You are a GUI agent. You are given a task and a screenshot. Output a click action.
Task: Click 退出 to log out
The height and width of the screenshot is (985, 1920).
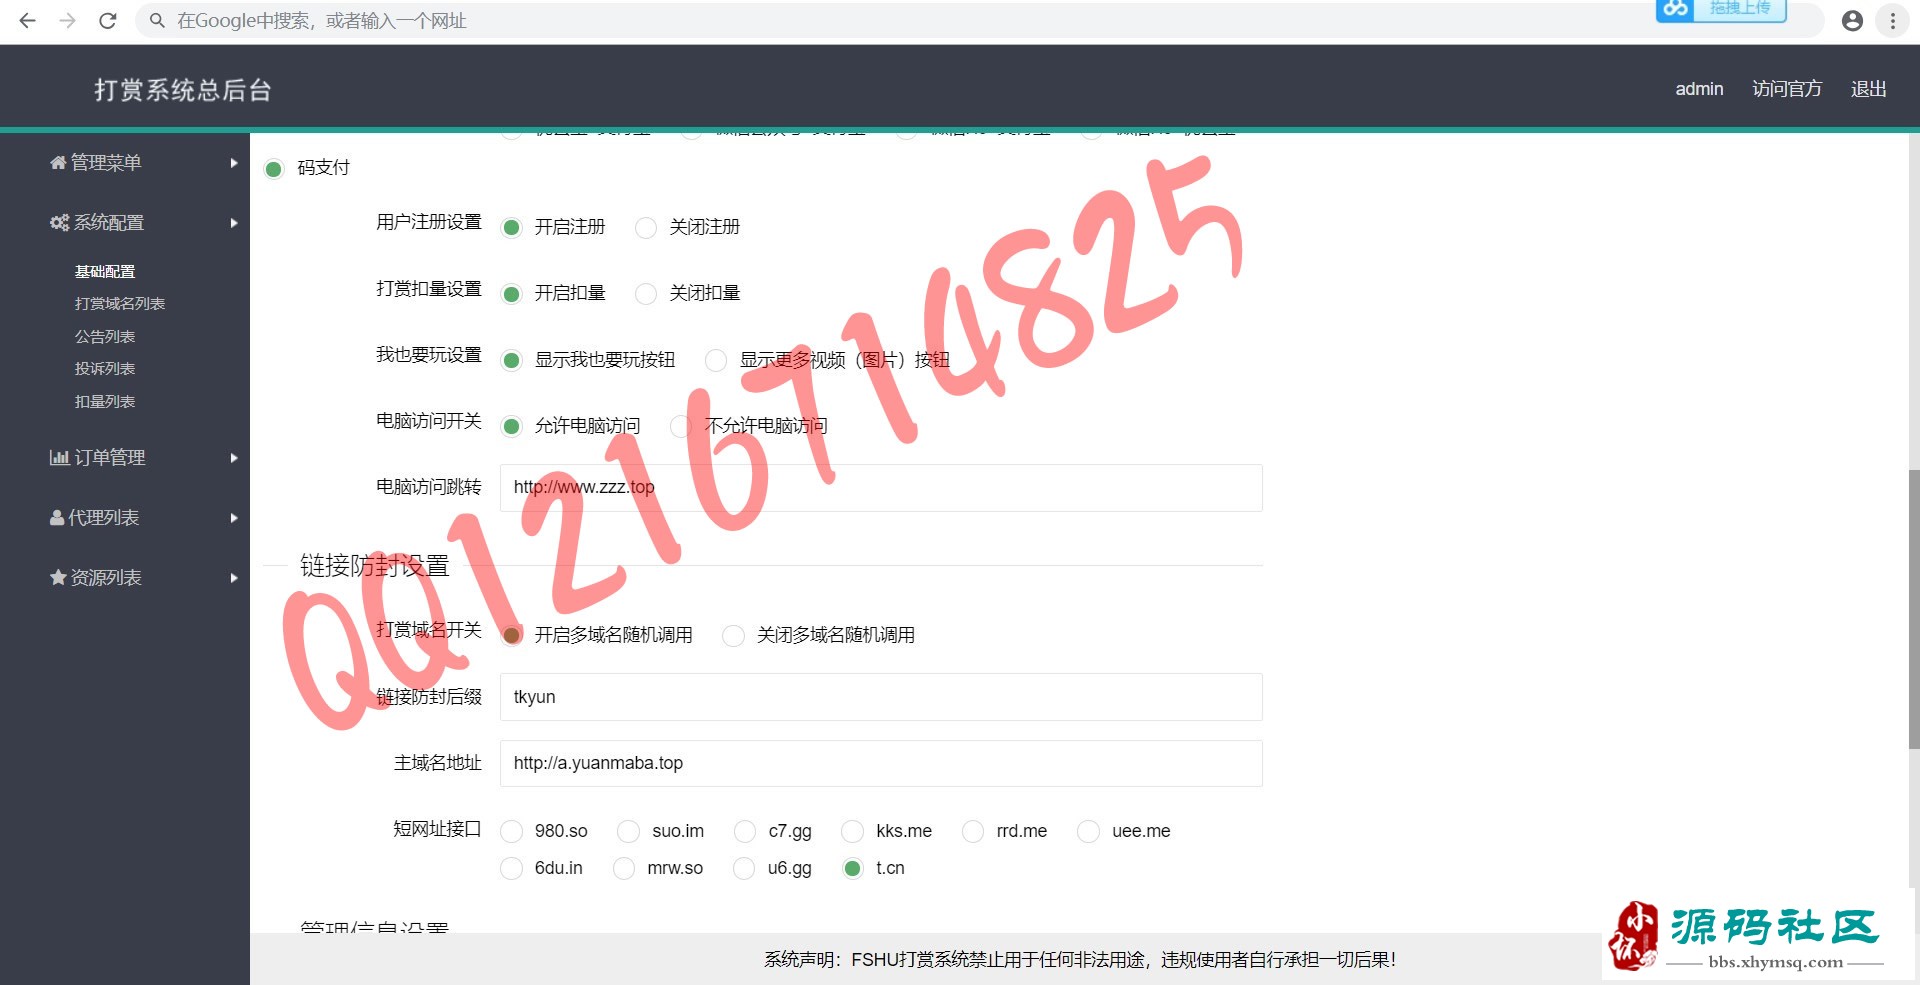click(x=1868, y=89)
